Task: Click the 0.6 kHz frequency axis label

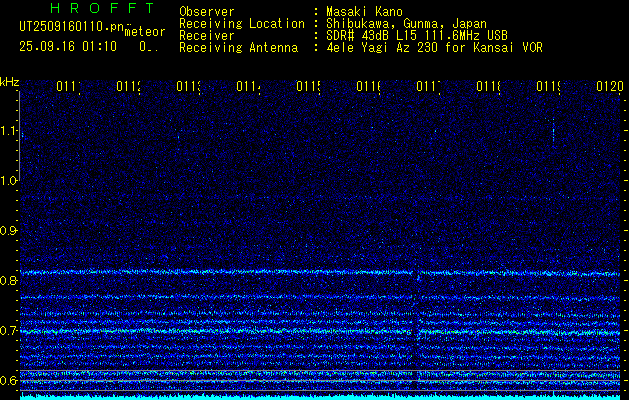Action: (9, 380)
